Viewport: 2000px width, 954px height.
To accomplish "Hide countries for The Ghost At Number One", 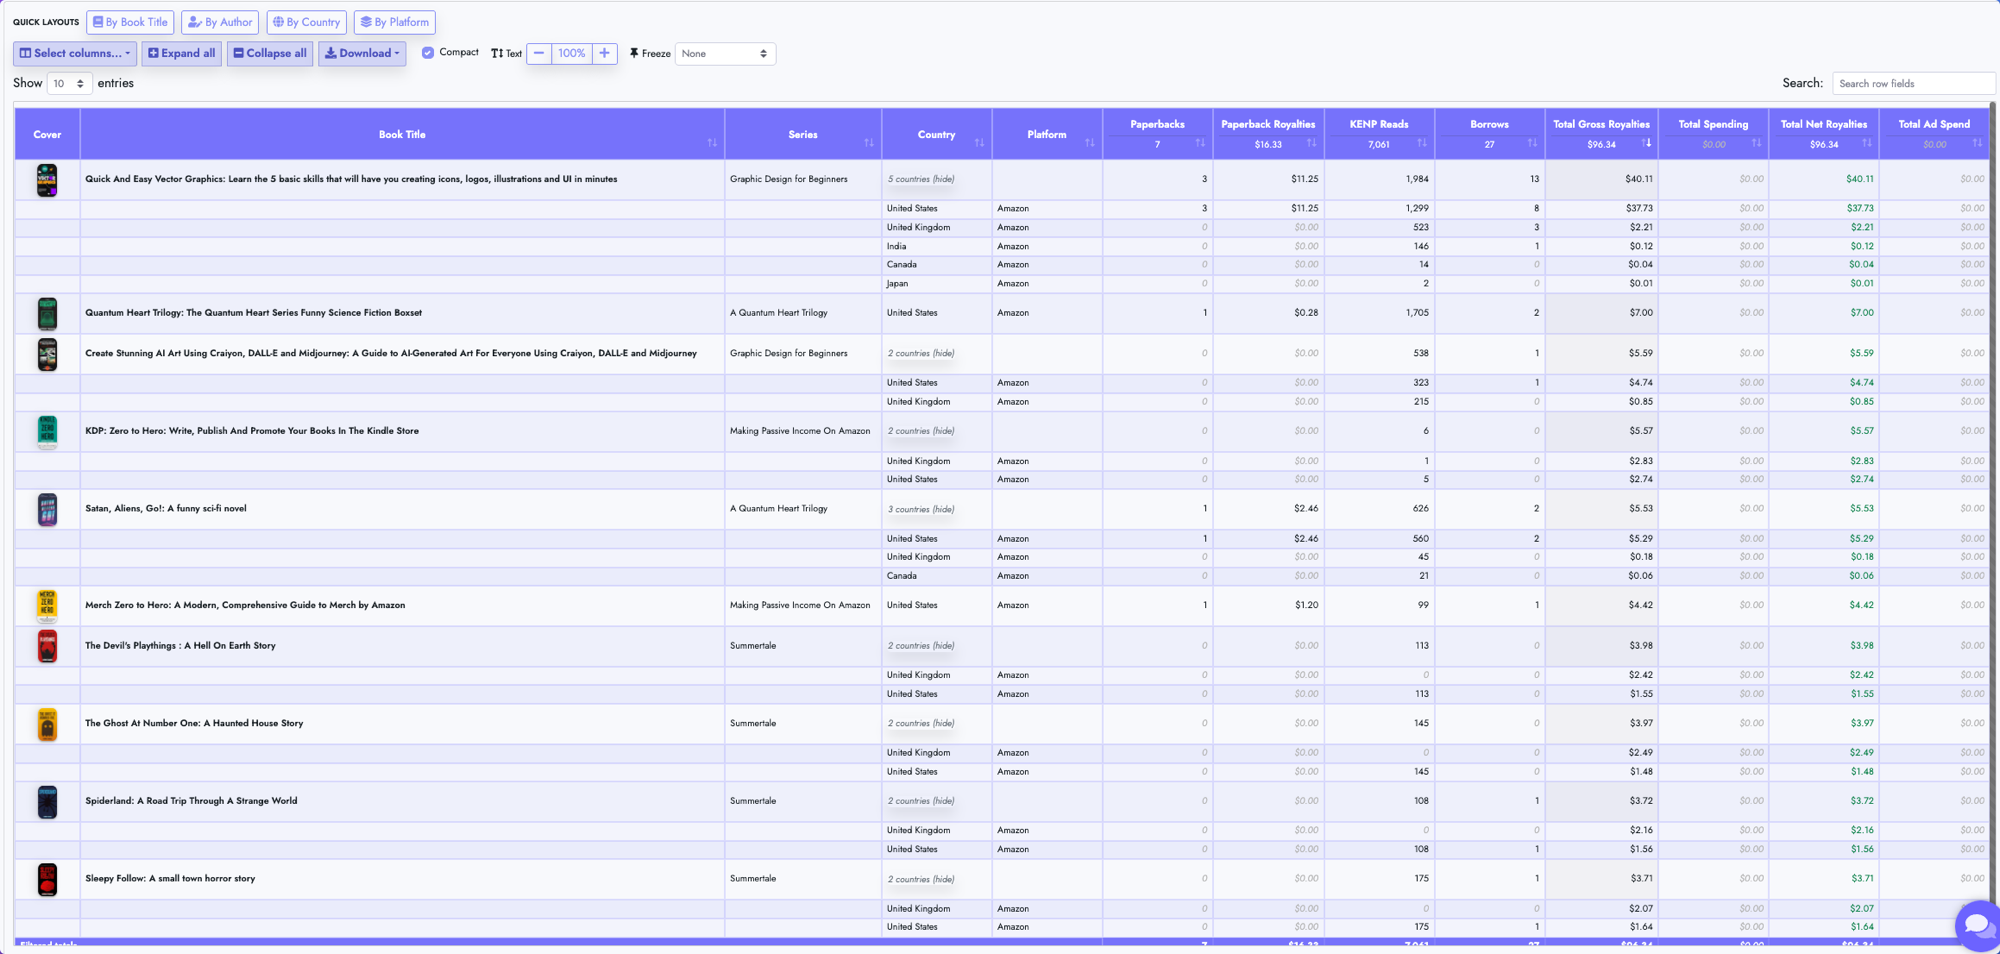I will (921, 723).
